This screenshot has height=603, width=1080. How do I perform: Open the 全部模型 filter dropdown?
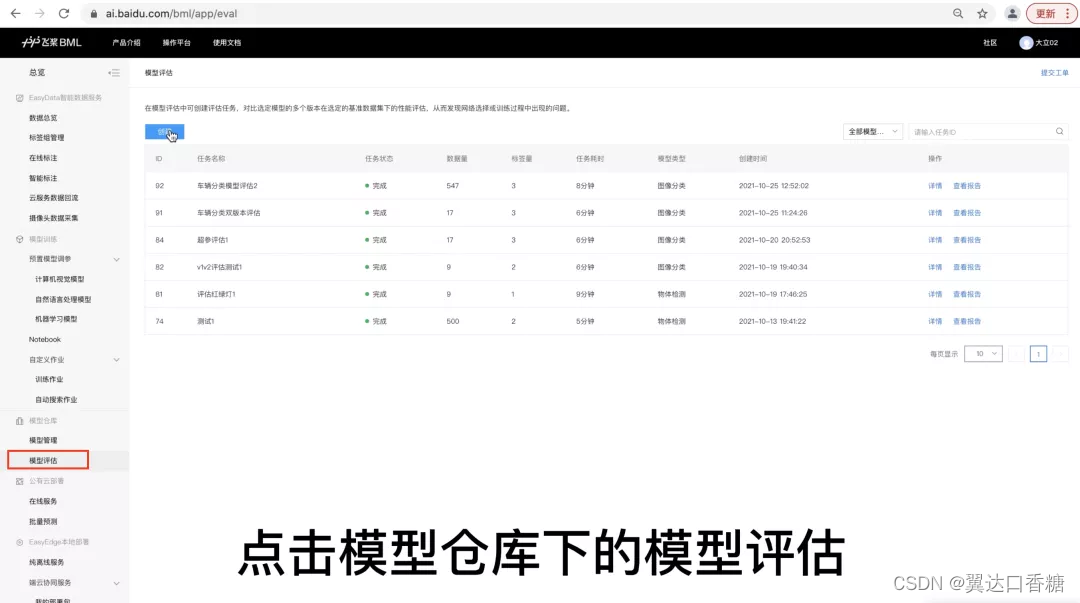[x=872, y=131]
